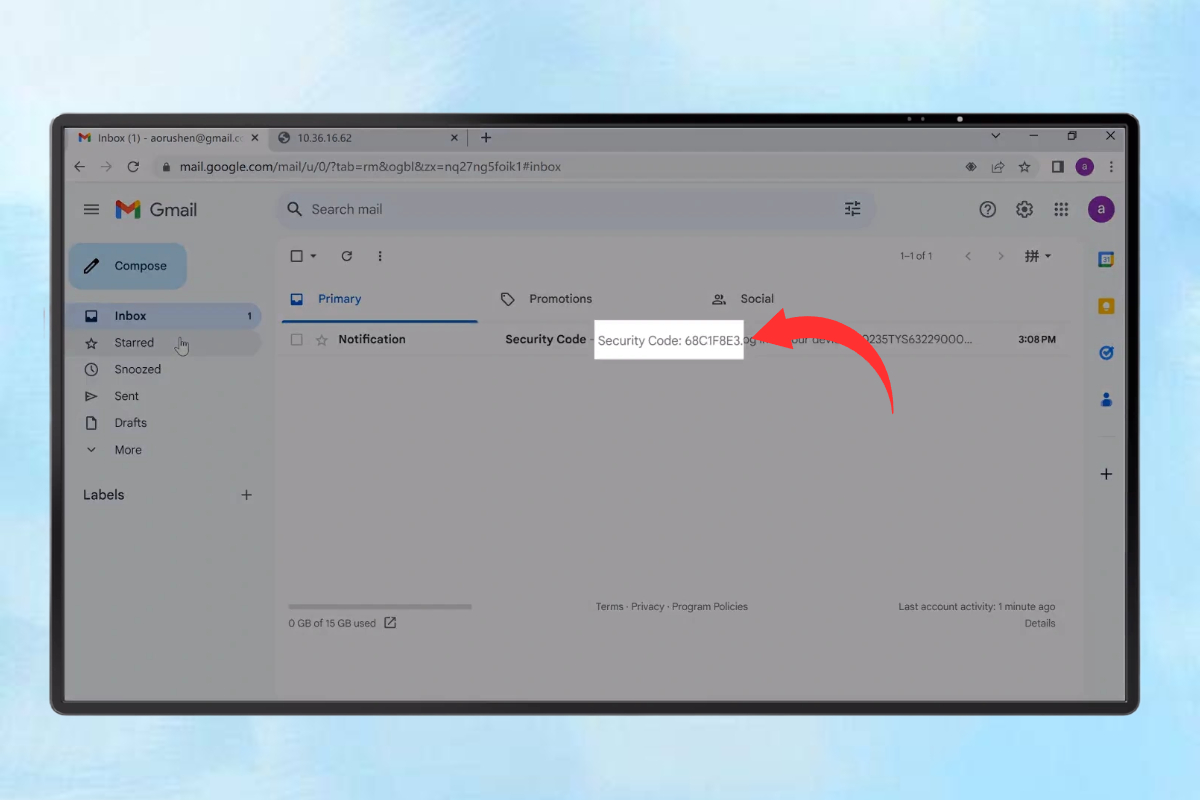Screen dimensions: 1200x800
Task: Click the browser forward arrow
Action: [107, 167]
